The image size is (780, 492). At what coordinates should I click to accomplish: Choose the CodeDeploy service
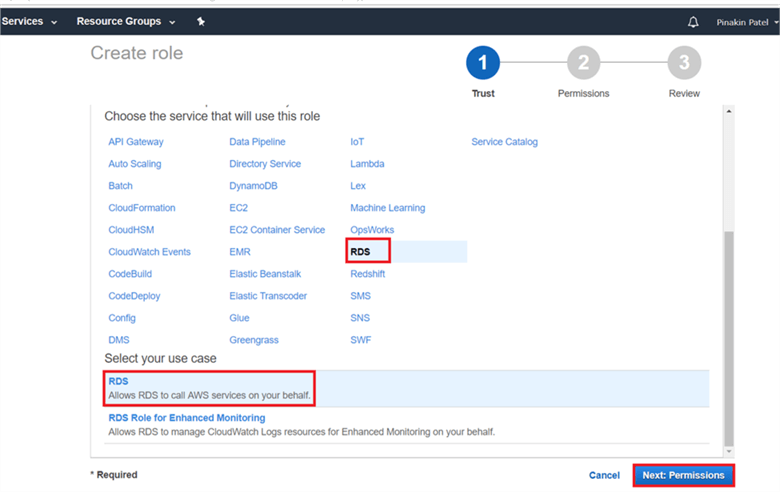134,296
